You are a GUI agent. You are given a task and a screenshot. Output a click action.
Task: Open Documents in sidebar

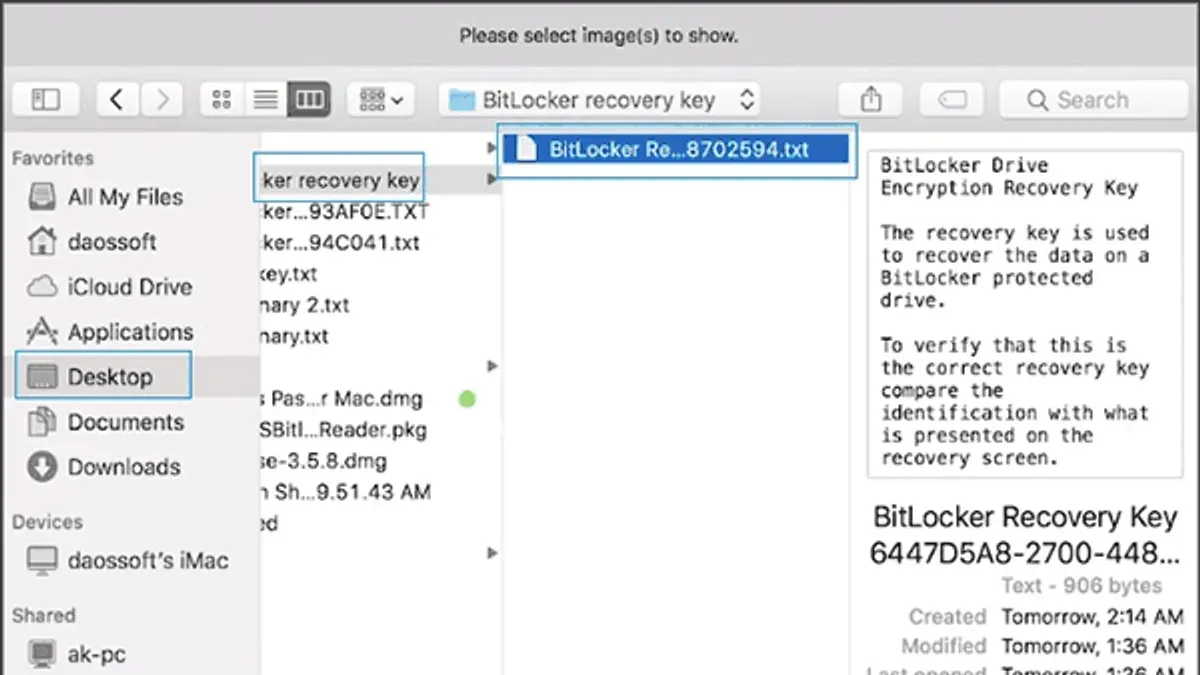[x=126, y=422]
